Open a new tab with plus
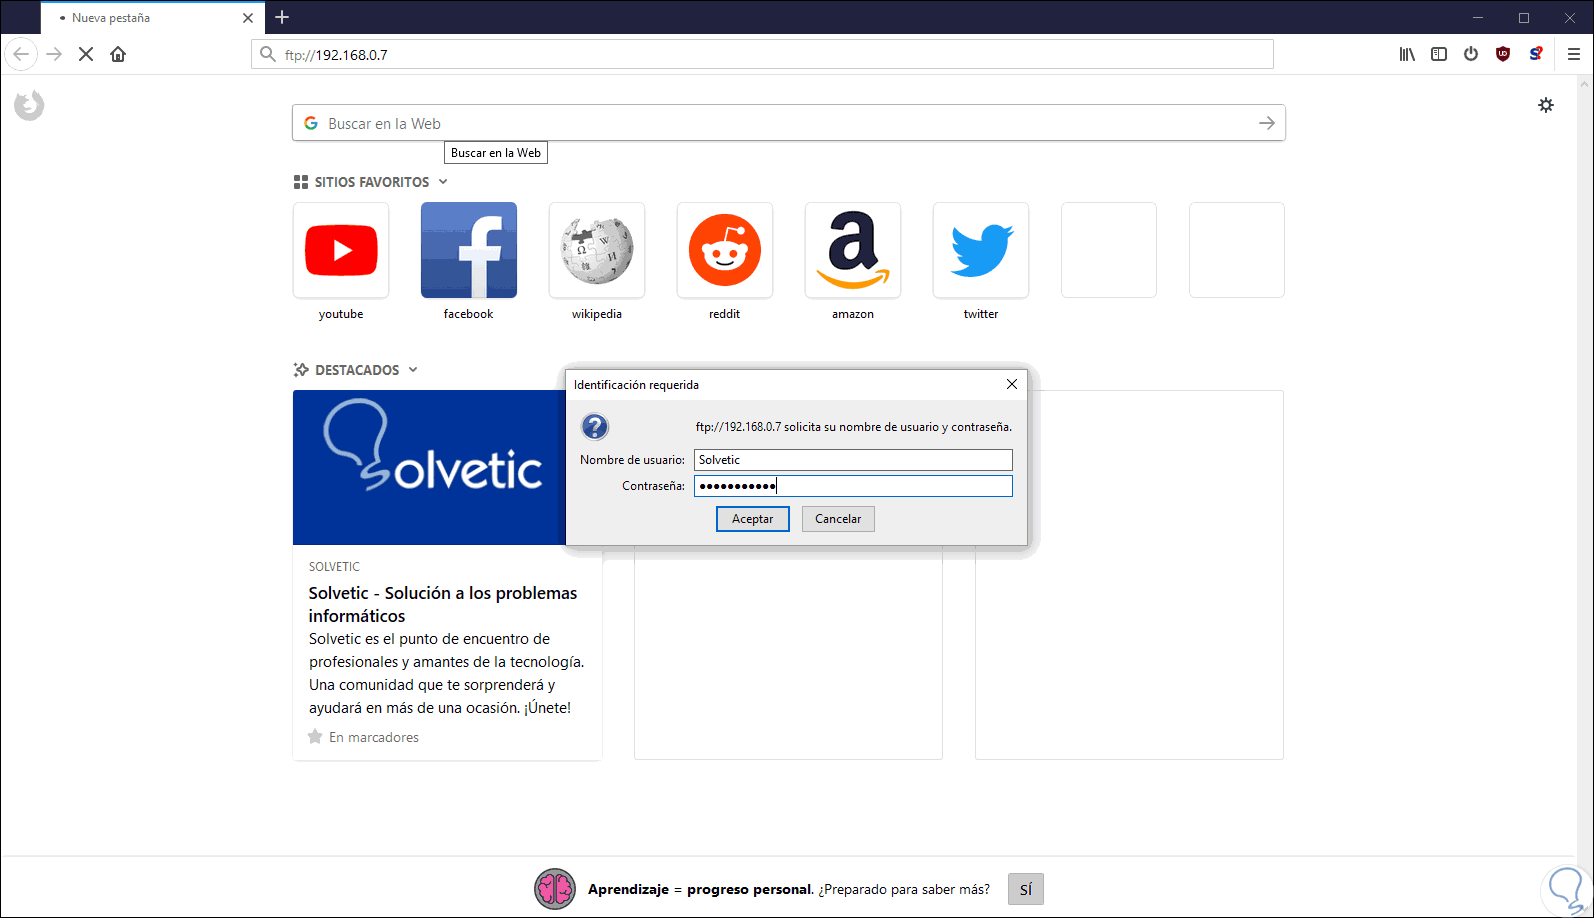 coord(282,17)
